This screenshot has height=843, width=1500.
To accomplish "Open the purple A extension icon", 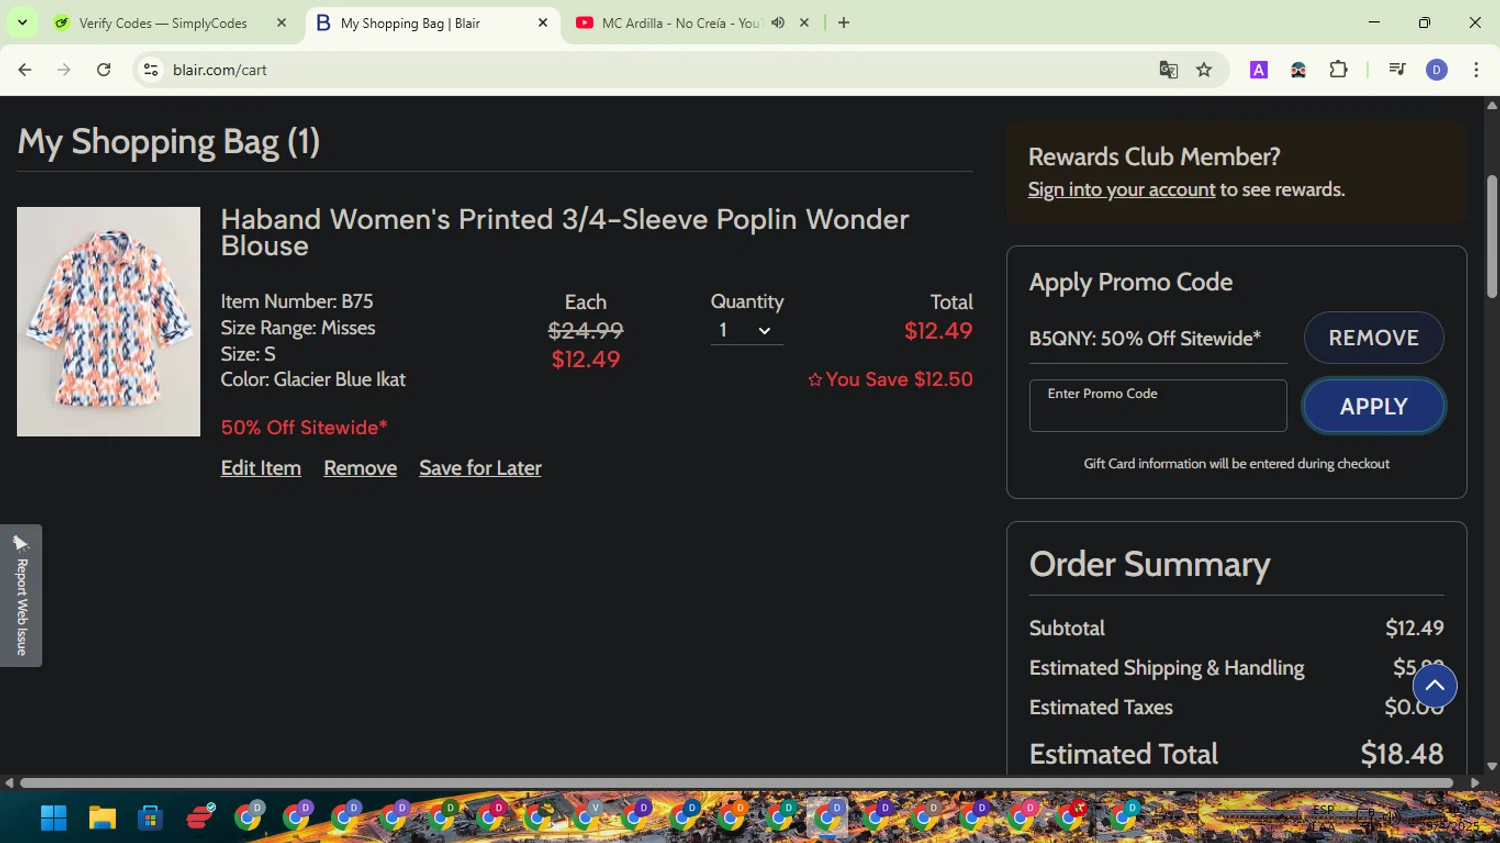I will coord(1259,70).
